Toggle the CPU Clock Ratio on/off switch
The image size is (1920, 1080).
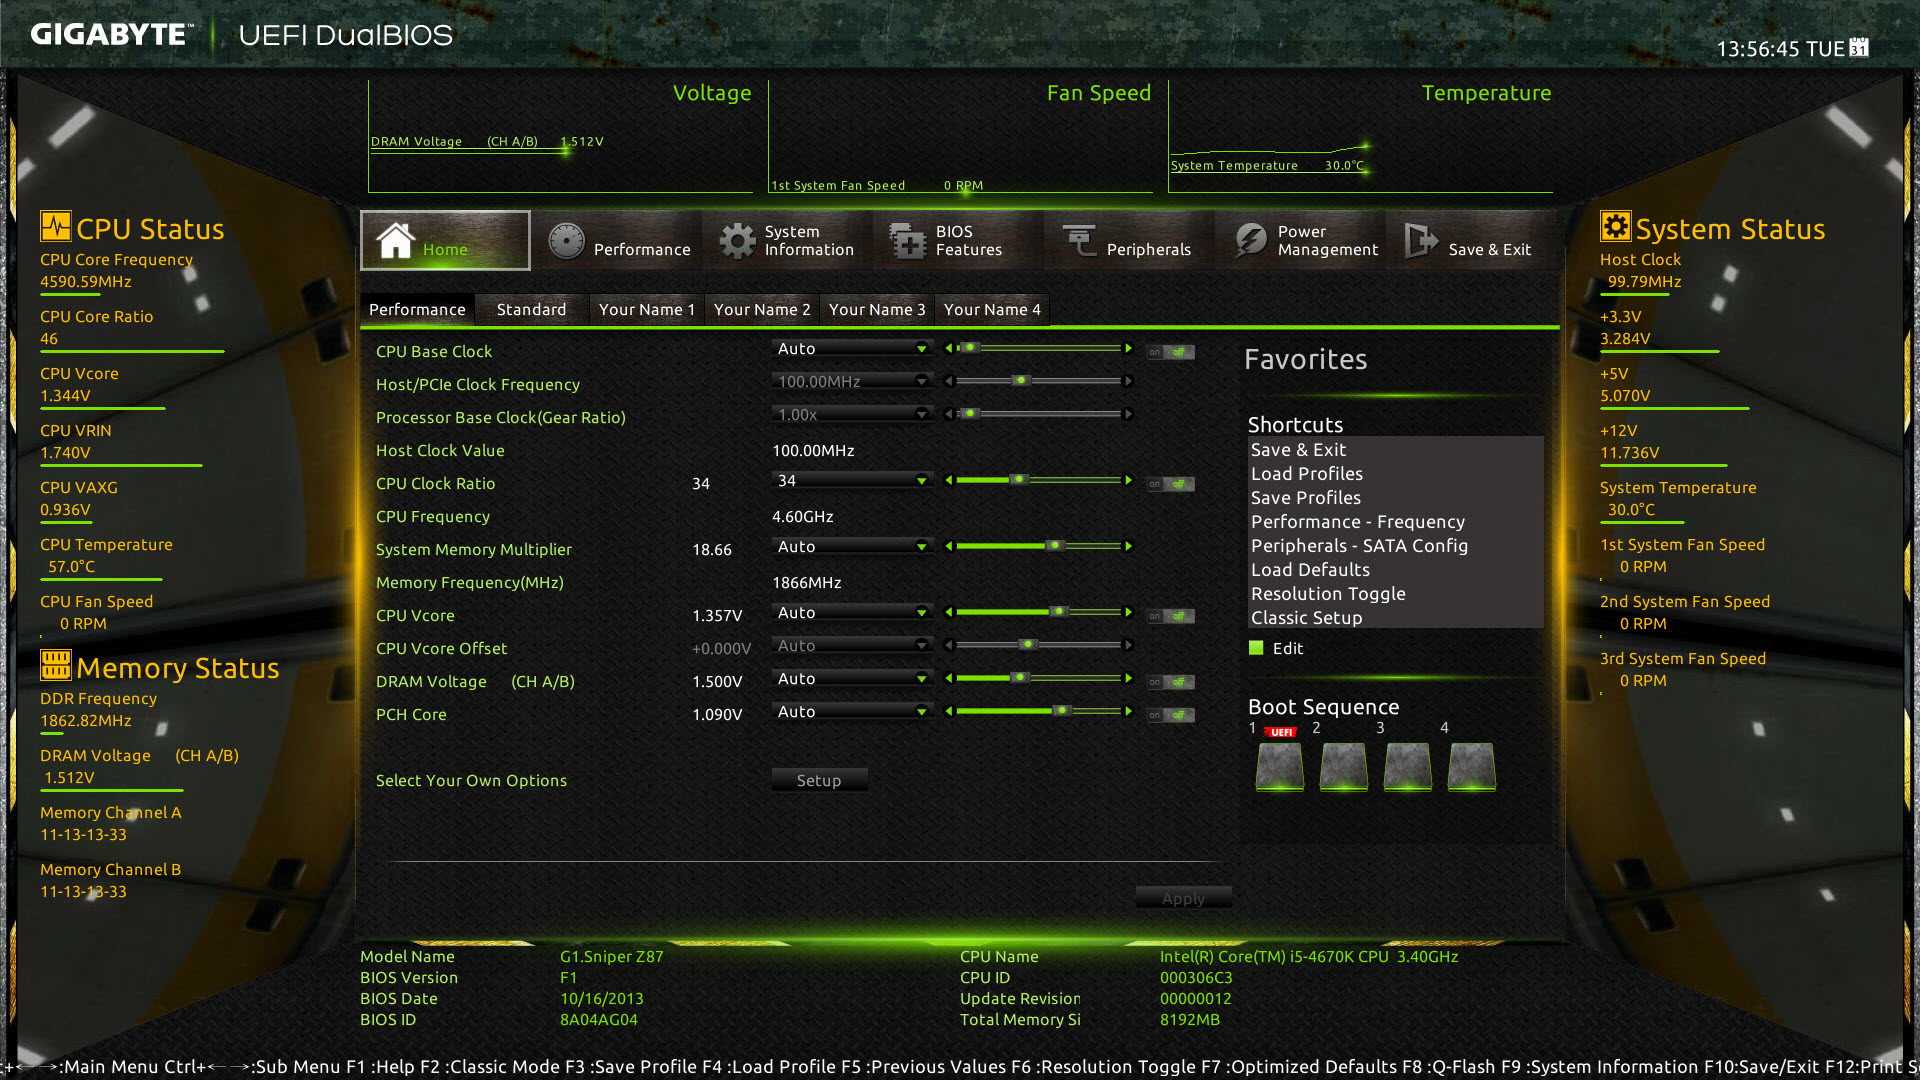click(1170, 484)
